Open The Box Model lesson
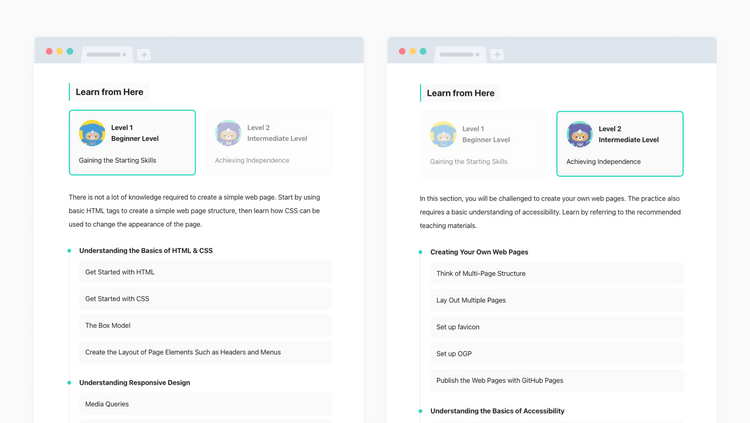 [x=206, y=325]
